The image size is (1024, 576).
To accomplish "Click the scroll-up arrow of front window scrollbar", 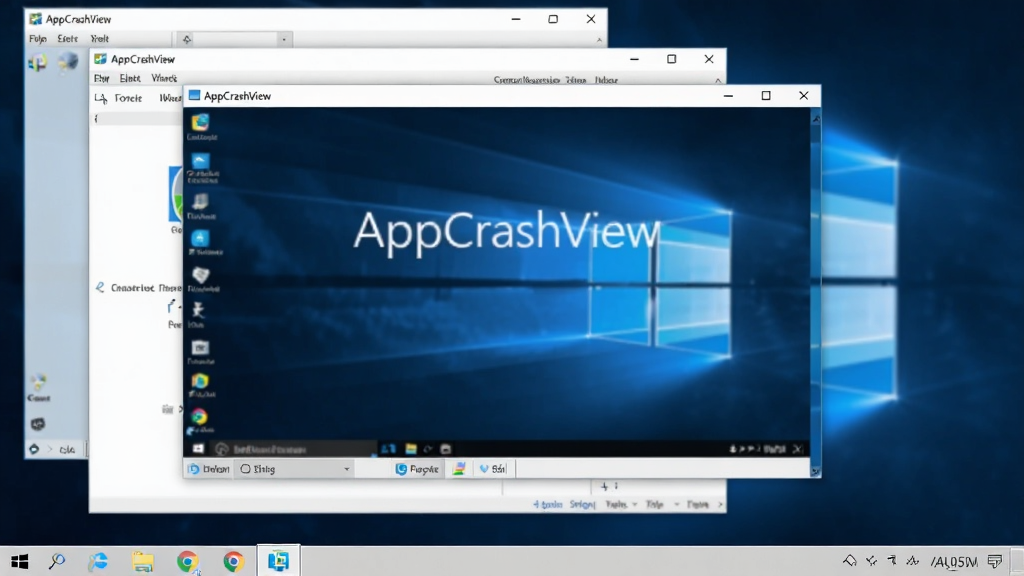I will click(x=816, y=119).
